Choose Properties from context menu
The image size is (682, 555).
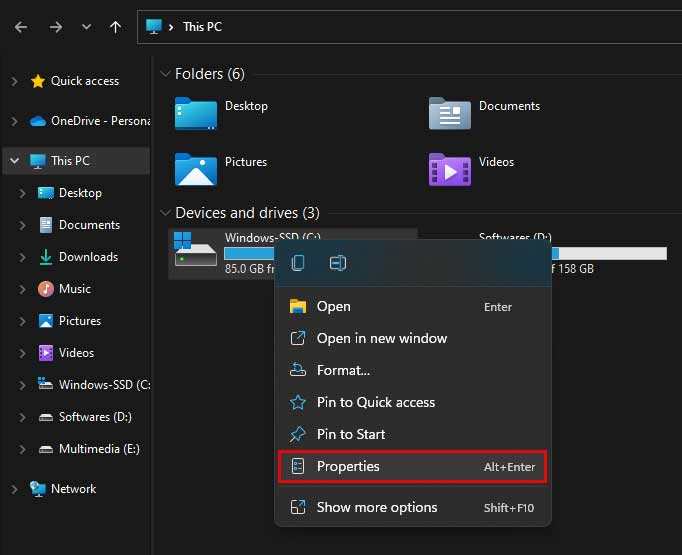(412, 467)
